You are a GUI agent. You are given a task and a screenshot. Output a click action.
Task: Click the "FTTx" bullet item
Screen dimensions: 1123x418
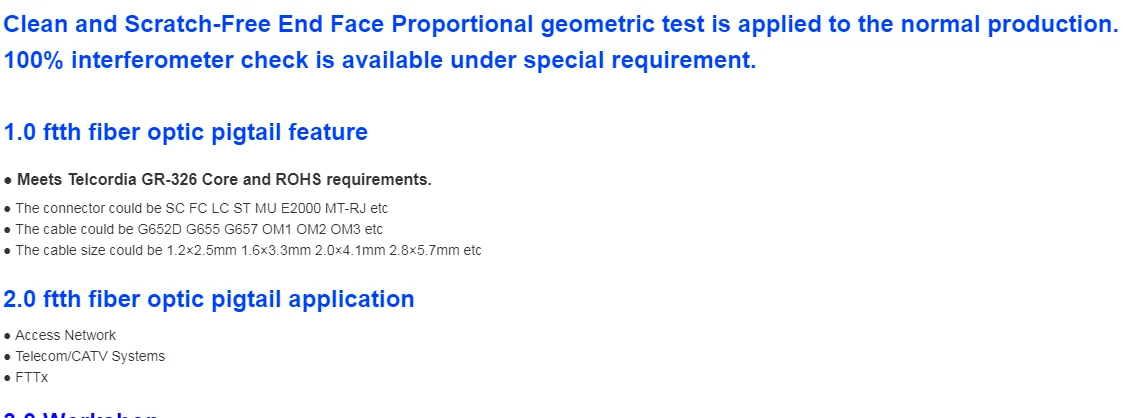tap(31, 377)
